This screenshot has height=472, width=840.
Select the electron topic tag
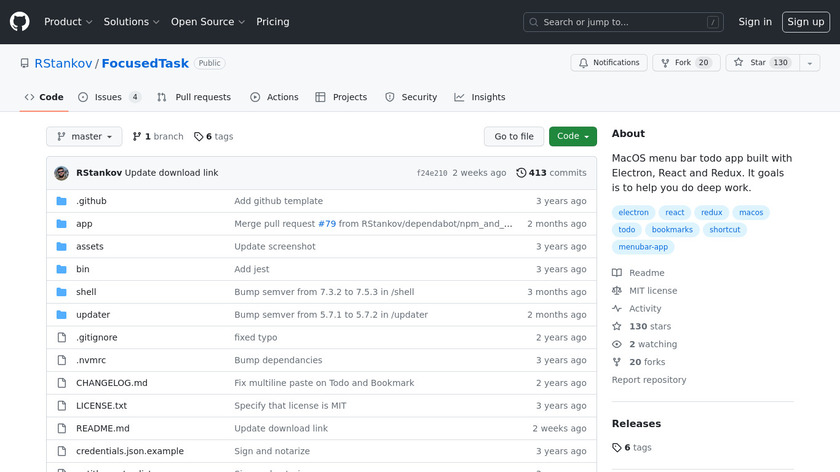coord(634,213)
